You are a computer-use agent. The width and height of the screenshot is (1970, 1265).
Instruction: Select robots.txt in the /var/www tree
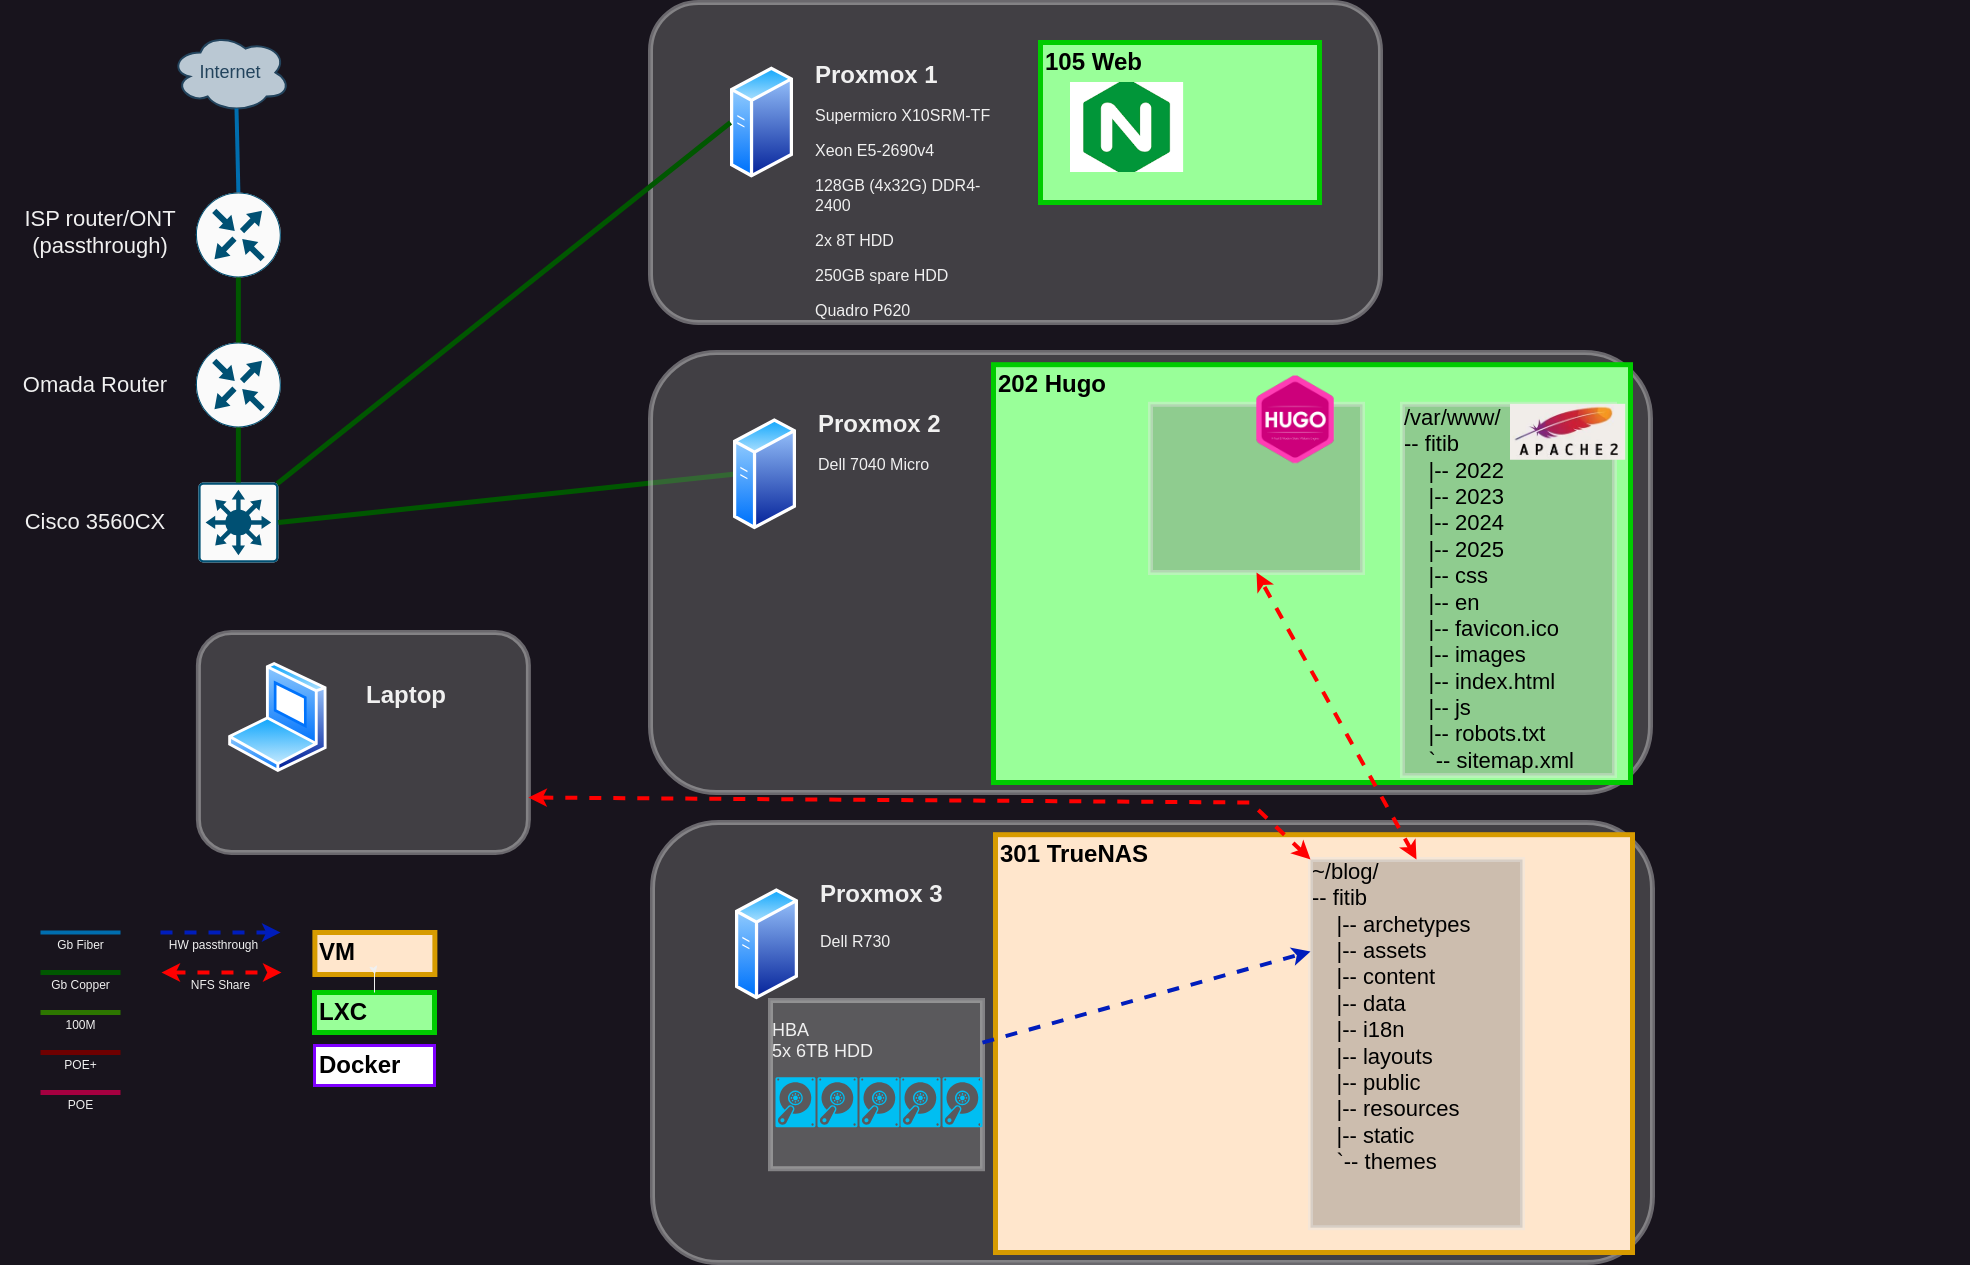pyautogui.click(x=1499, y=734)
